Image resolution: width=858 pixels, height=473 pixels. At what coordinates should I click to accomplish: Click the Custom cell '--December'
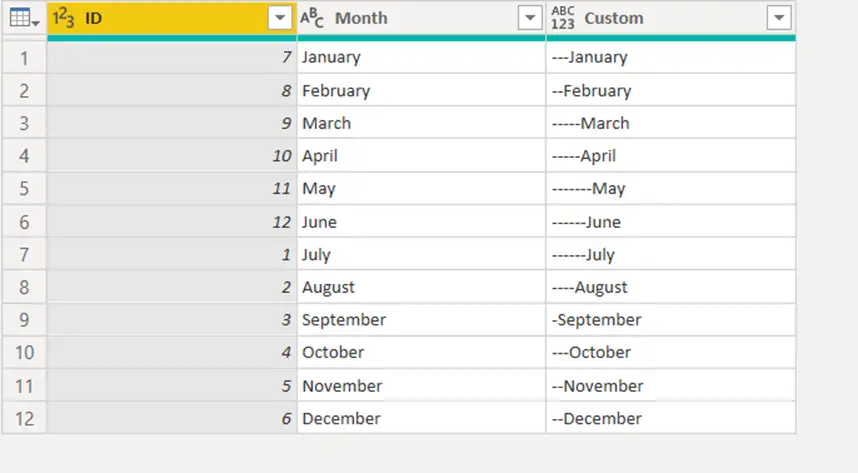click(671, 418)
